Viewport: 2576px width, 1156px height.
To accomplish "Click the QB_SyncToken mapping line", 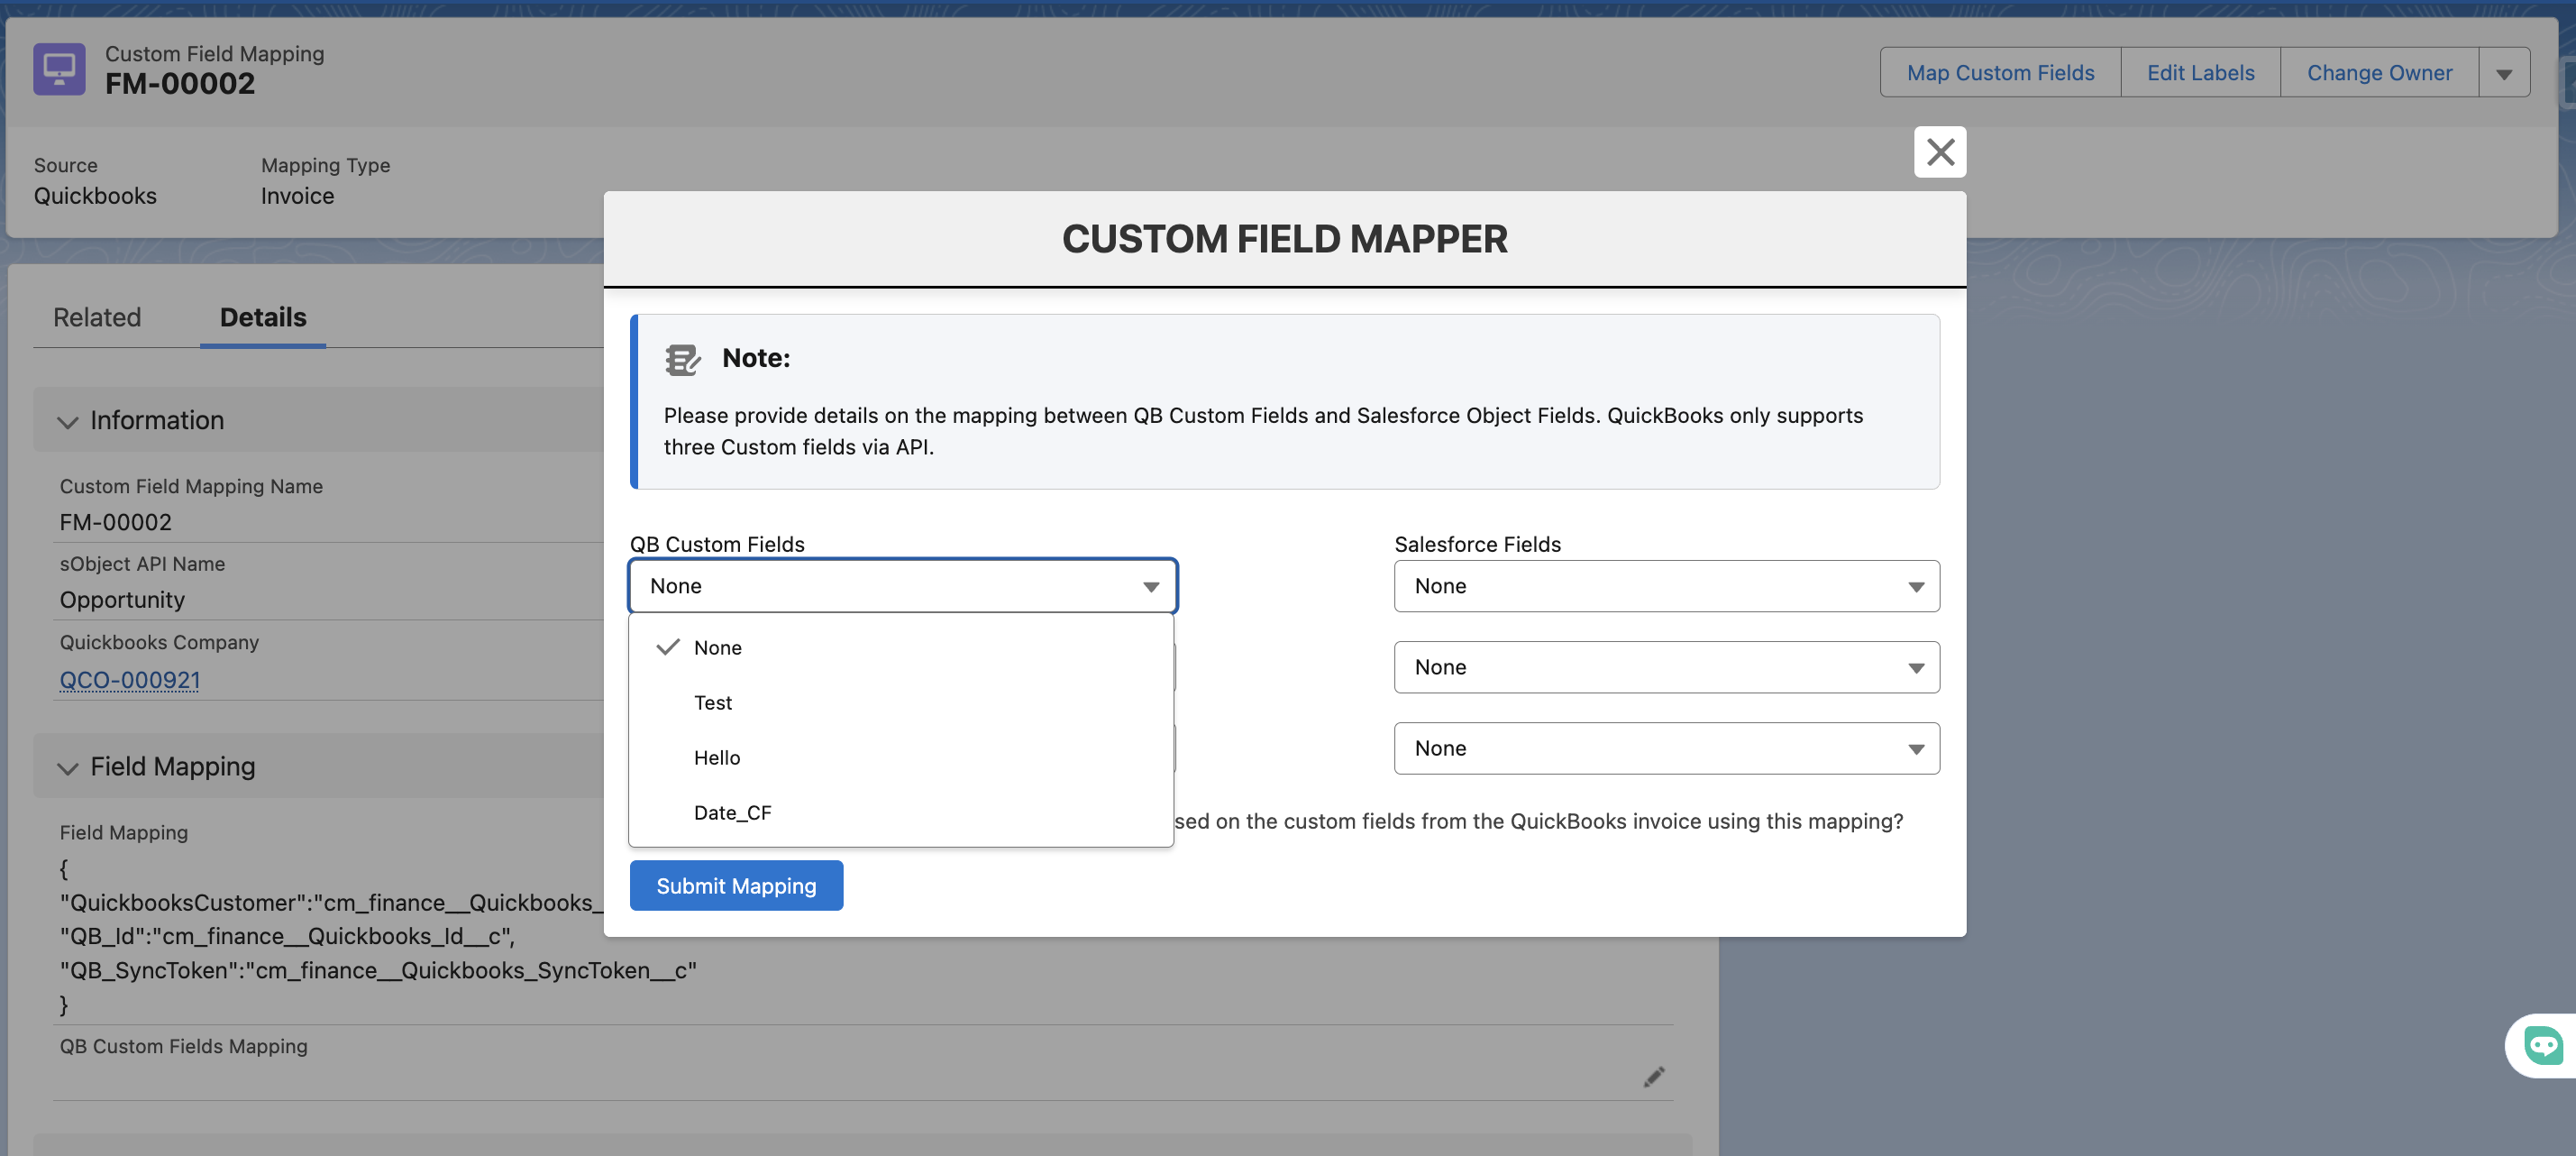I will 378,971.
